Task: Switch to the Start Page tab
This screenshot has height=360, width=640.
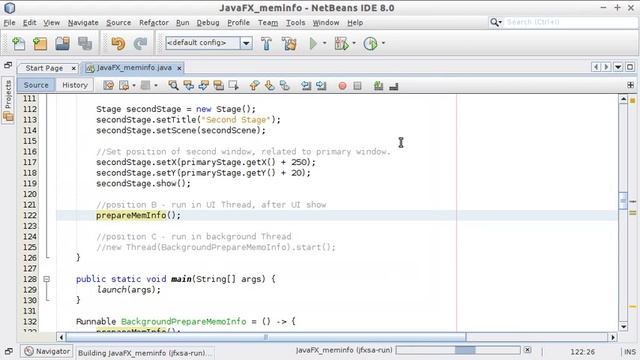Action: pyautogui.click(x=44, y=68)
